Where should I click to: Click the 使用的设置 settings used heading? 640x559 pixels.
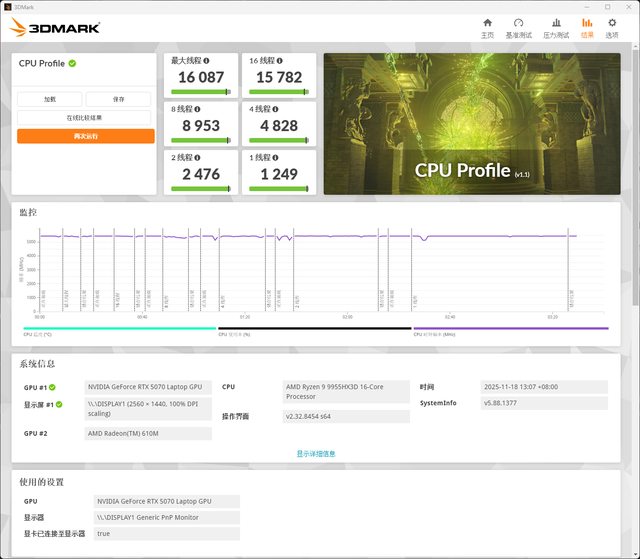[42, 482]
